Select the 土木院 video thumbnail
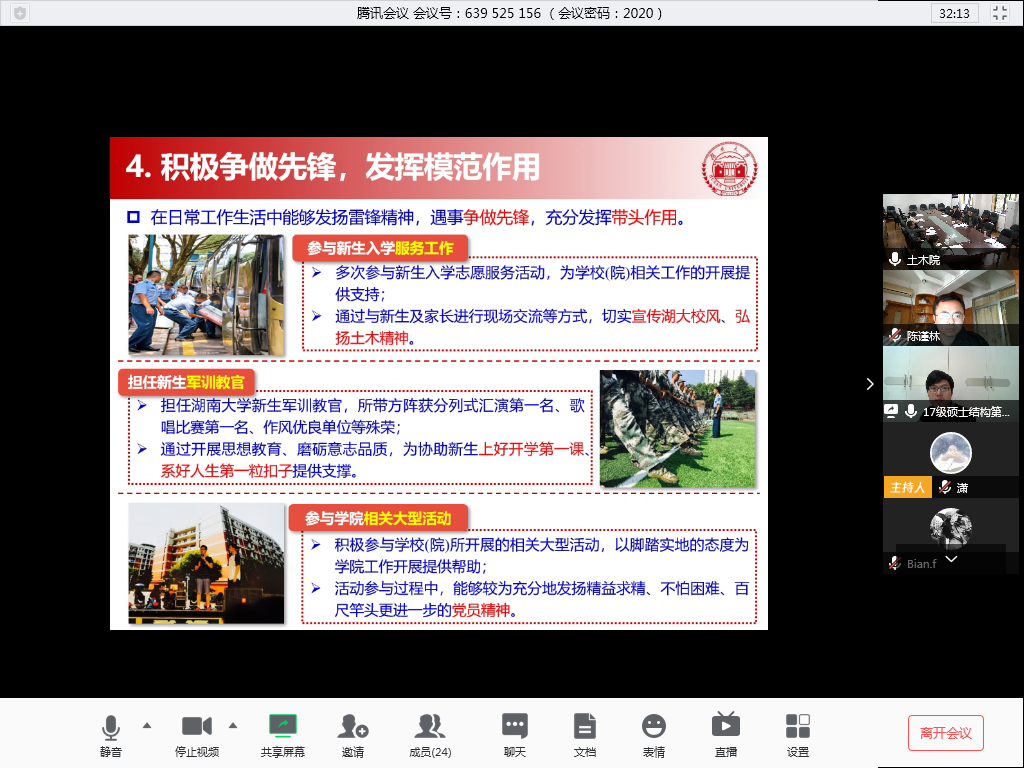1024x768 pixels. [950, 230]
